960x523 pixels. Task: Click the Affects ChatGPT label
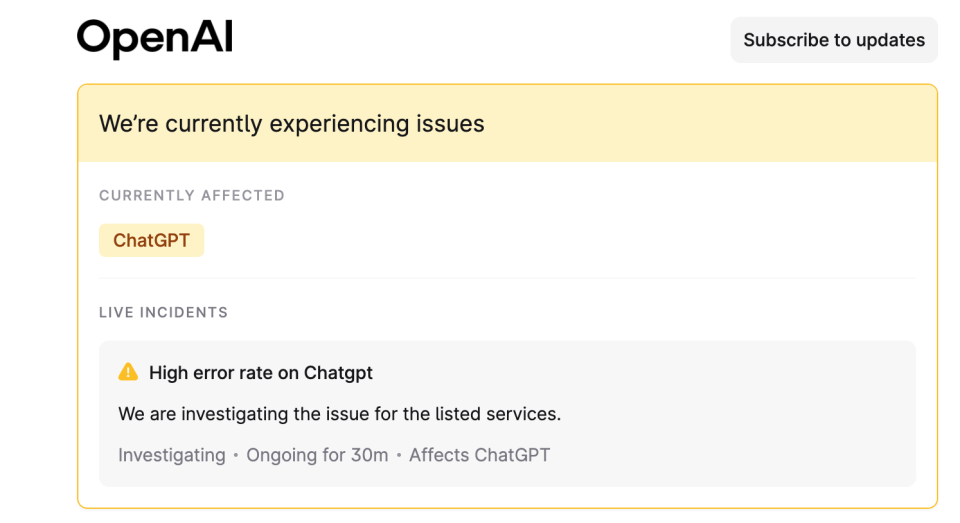click(479, 455)
